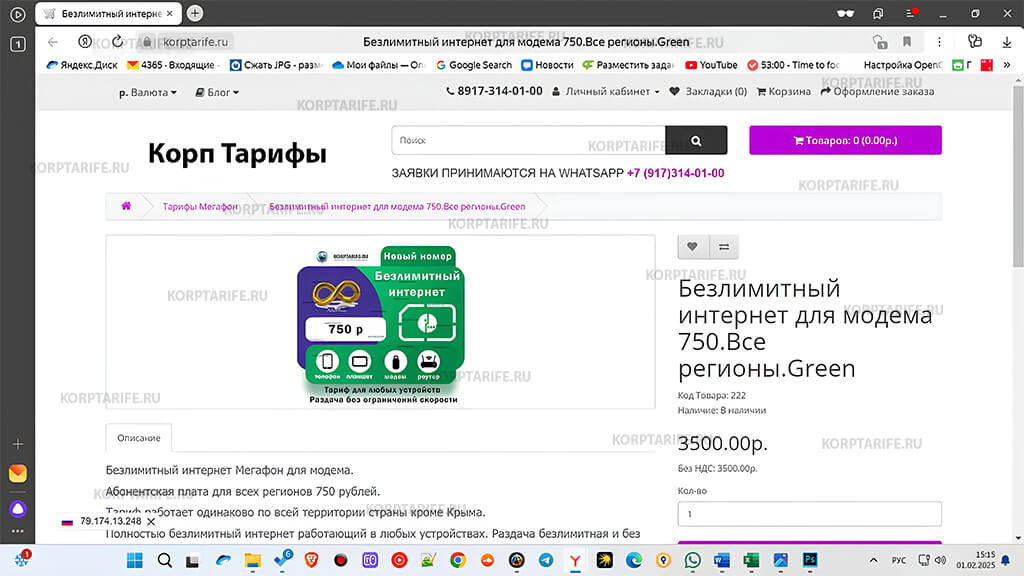Open the Закладки (0) link
The image size is (1024, 576).
[709, 91]
